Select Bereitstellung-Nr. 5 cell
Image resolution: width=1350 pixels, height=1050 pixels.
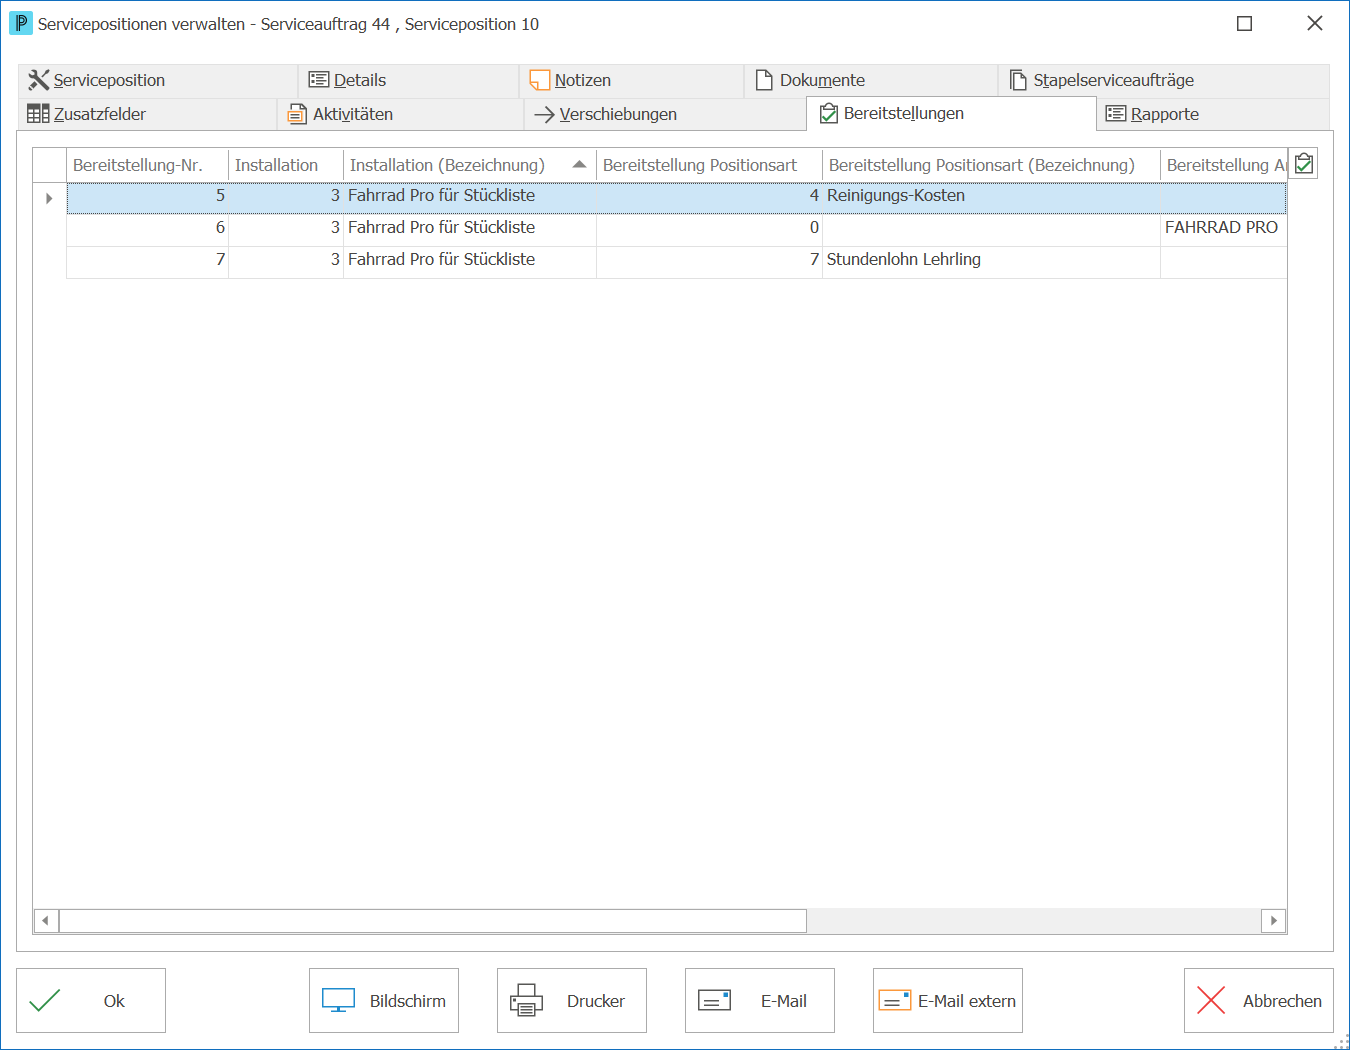[147, 196]
